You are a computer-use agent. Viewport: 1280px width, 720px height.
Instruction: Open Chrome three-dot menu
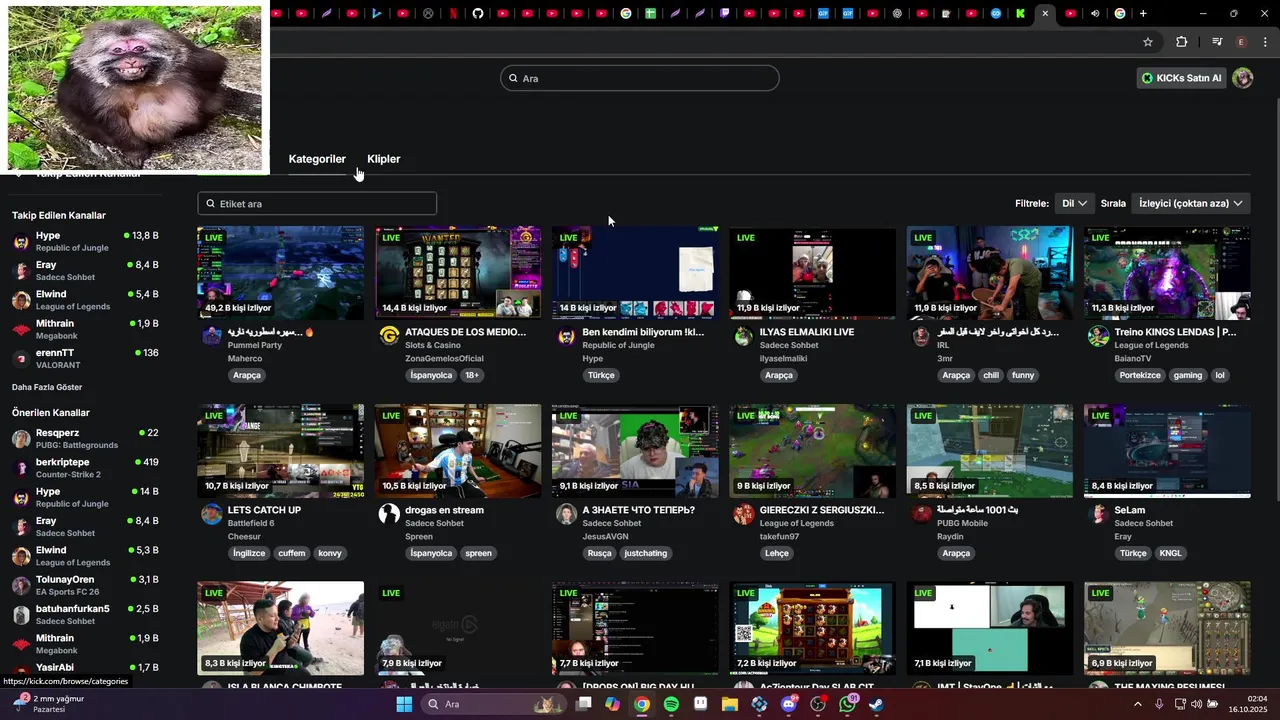(x=1266, y=42)
